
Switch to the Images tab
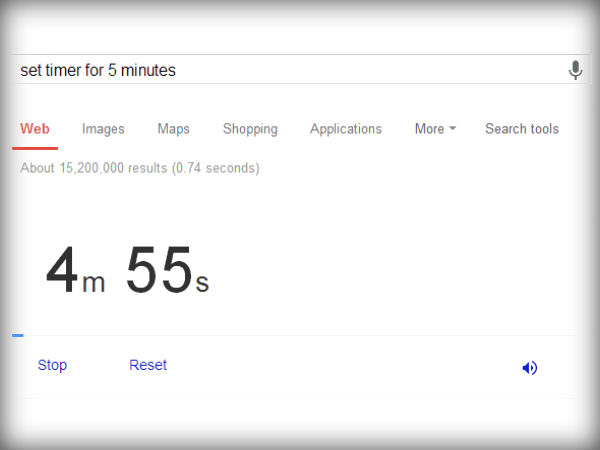pos(103,129)
